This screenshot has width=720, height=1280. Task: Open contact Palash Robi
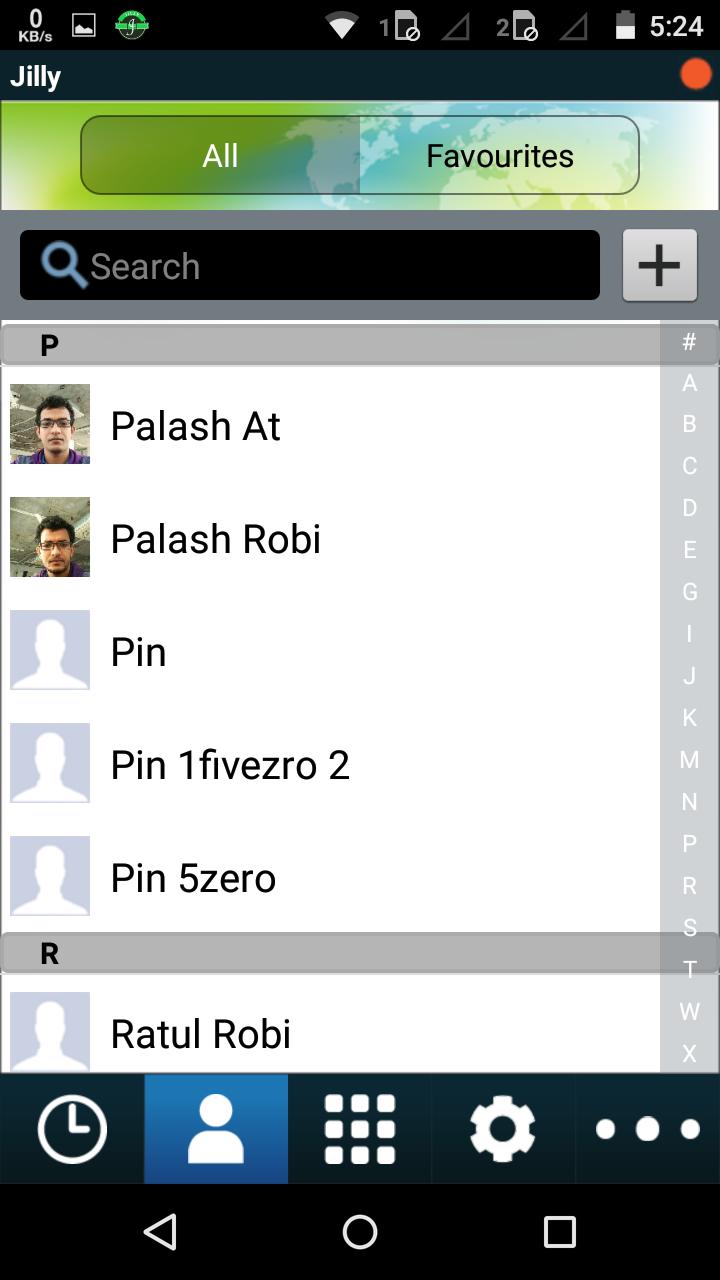(x=330, y=538)
